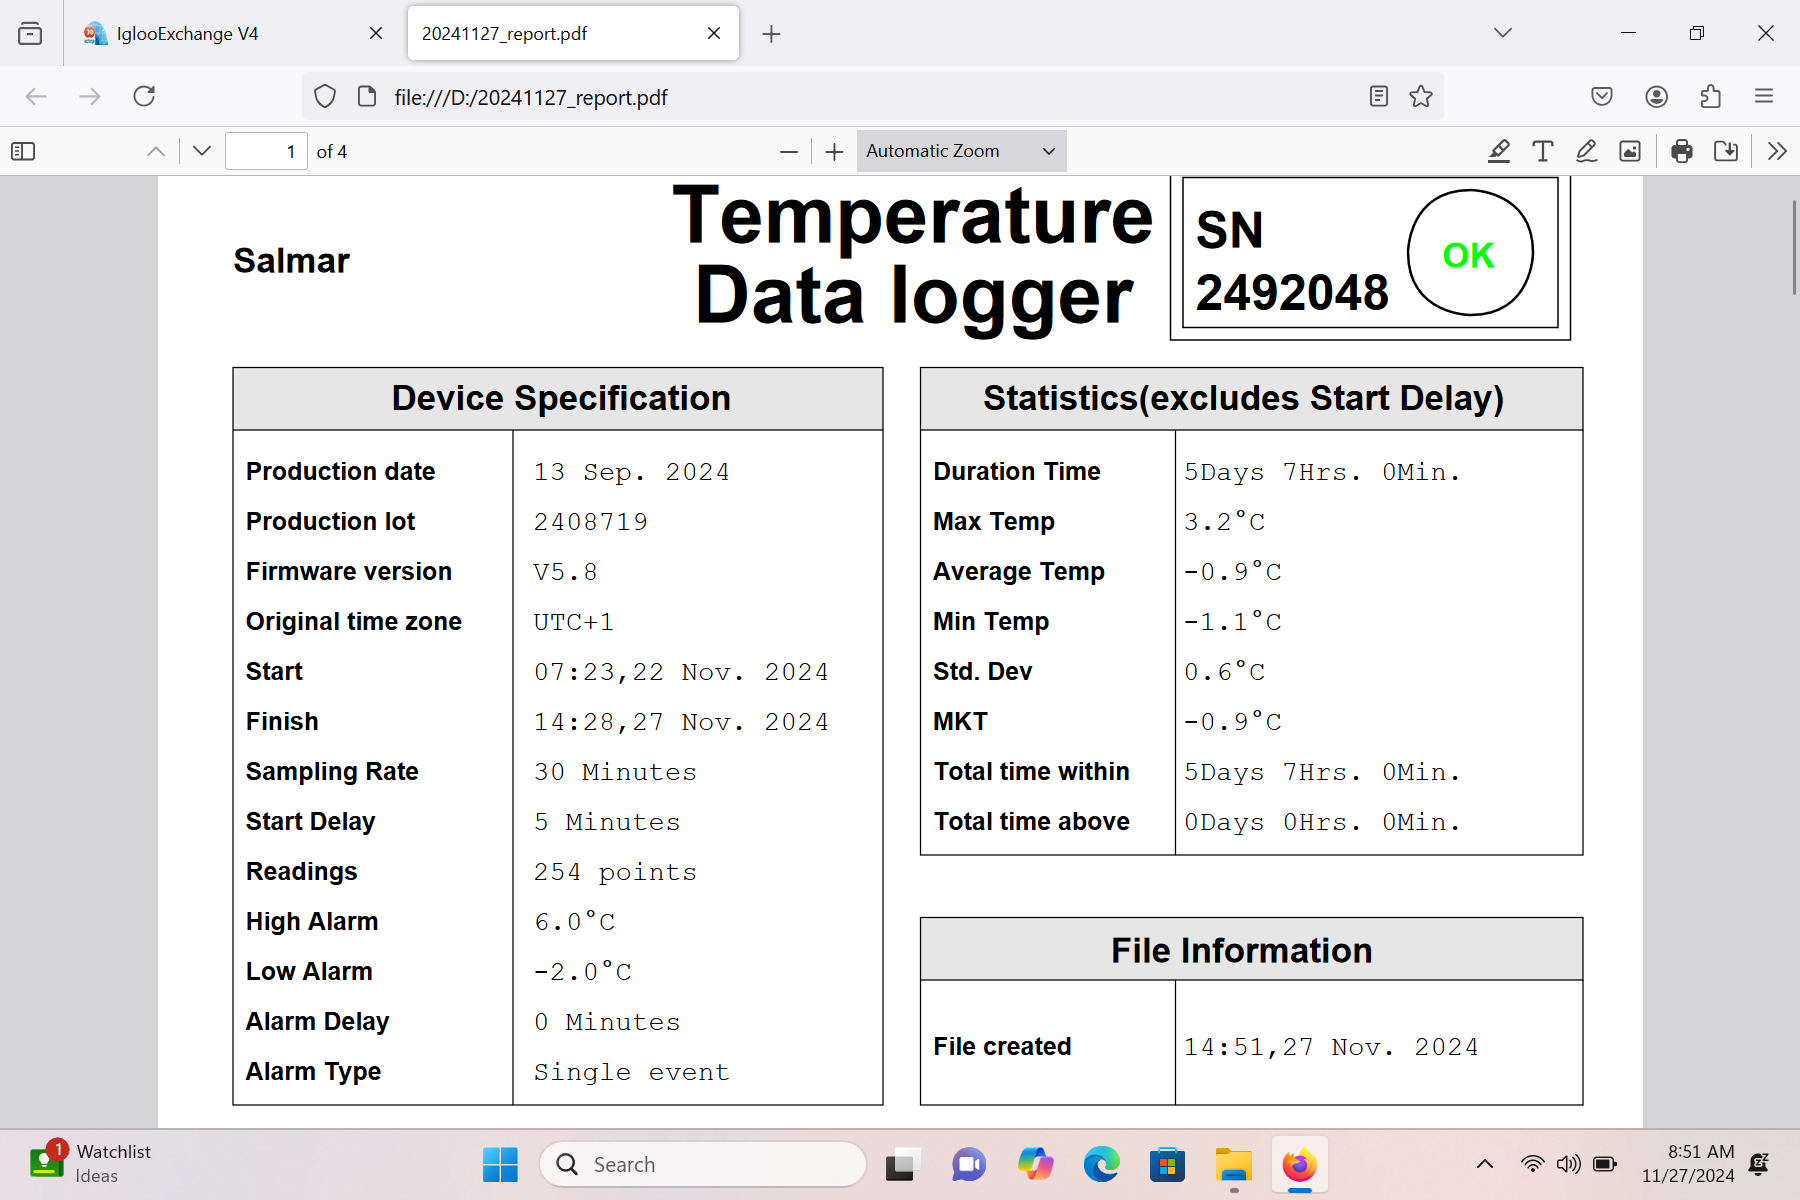
Task: Open Watchlist Ideas widget
Action: 90,1164
